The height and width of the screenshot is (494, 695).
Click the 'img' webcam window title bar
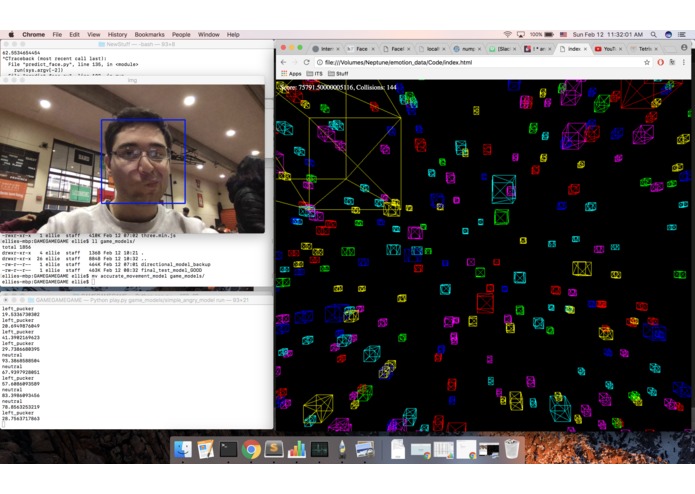(132, 80)
